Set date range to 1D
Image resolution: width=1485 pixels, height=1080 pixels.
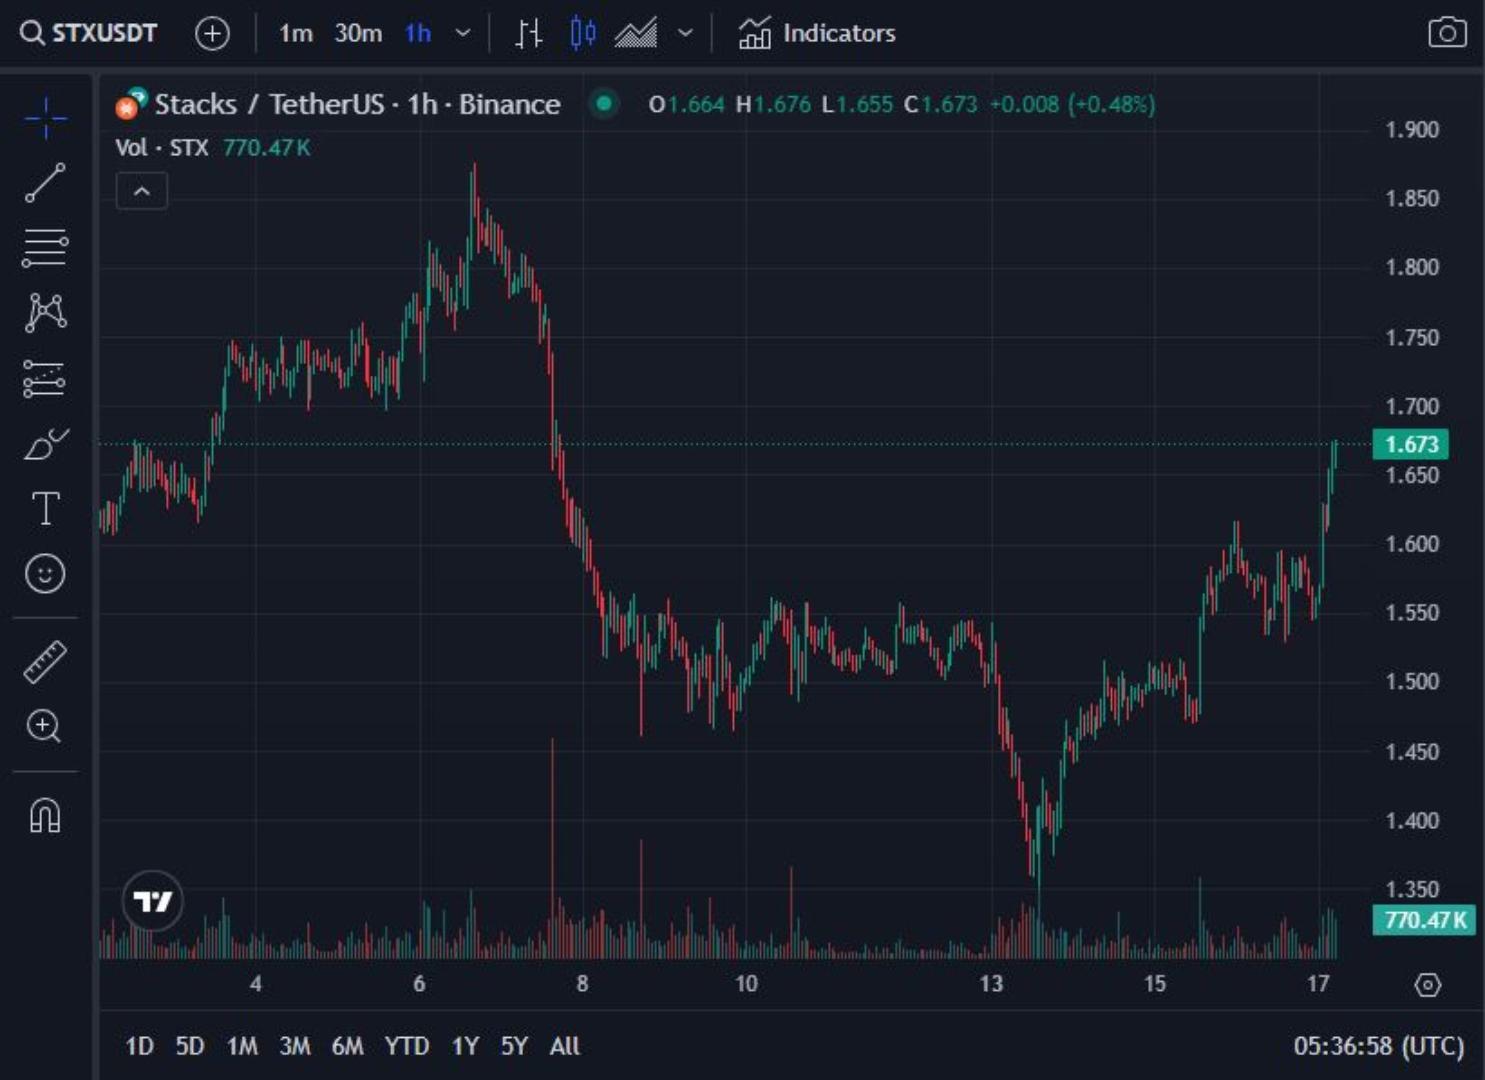pos(140,1046)
